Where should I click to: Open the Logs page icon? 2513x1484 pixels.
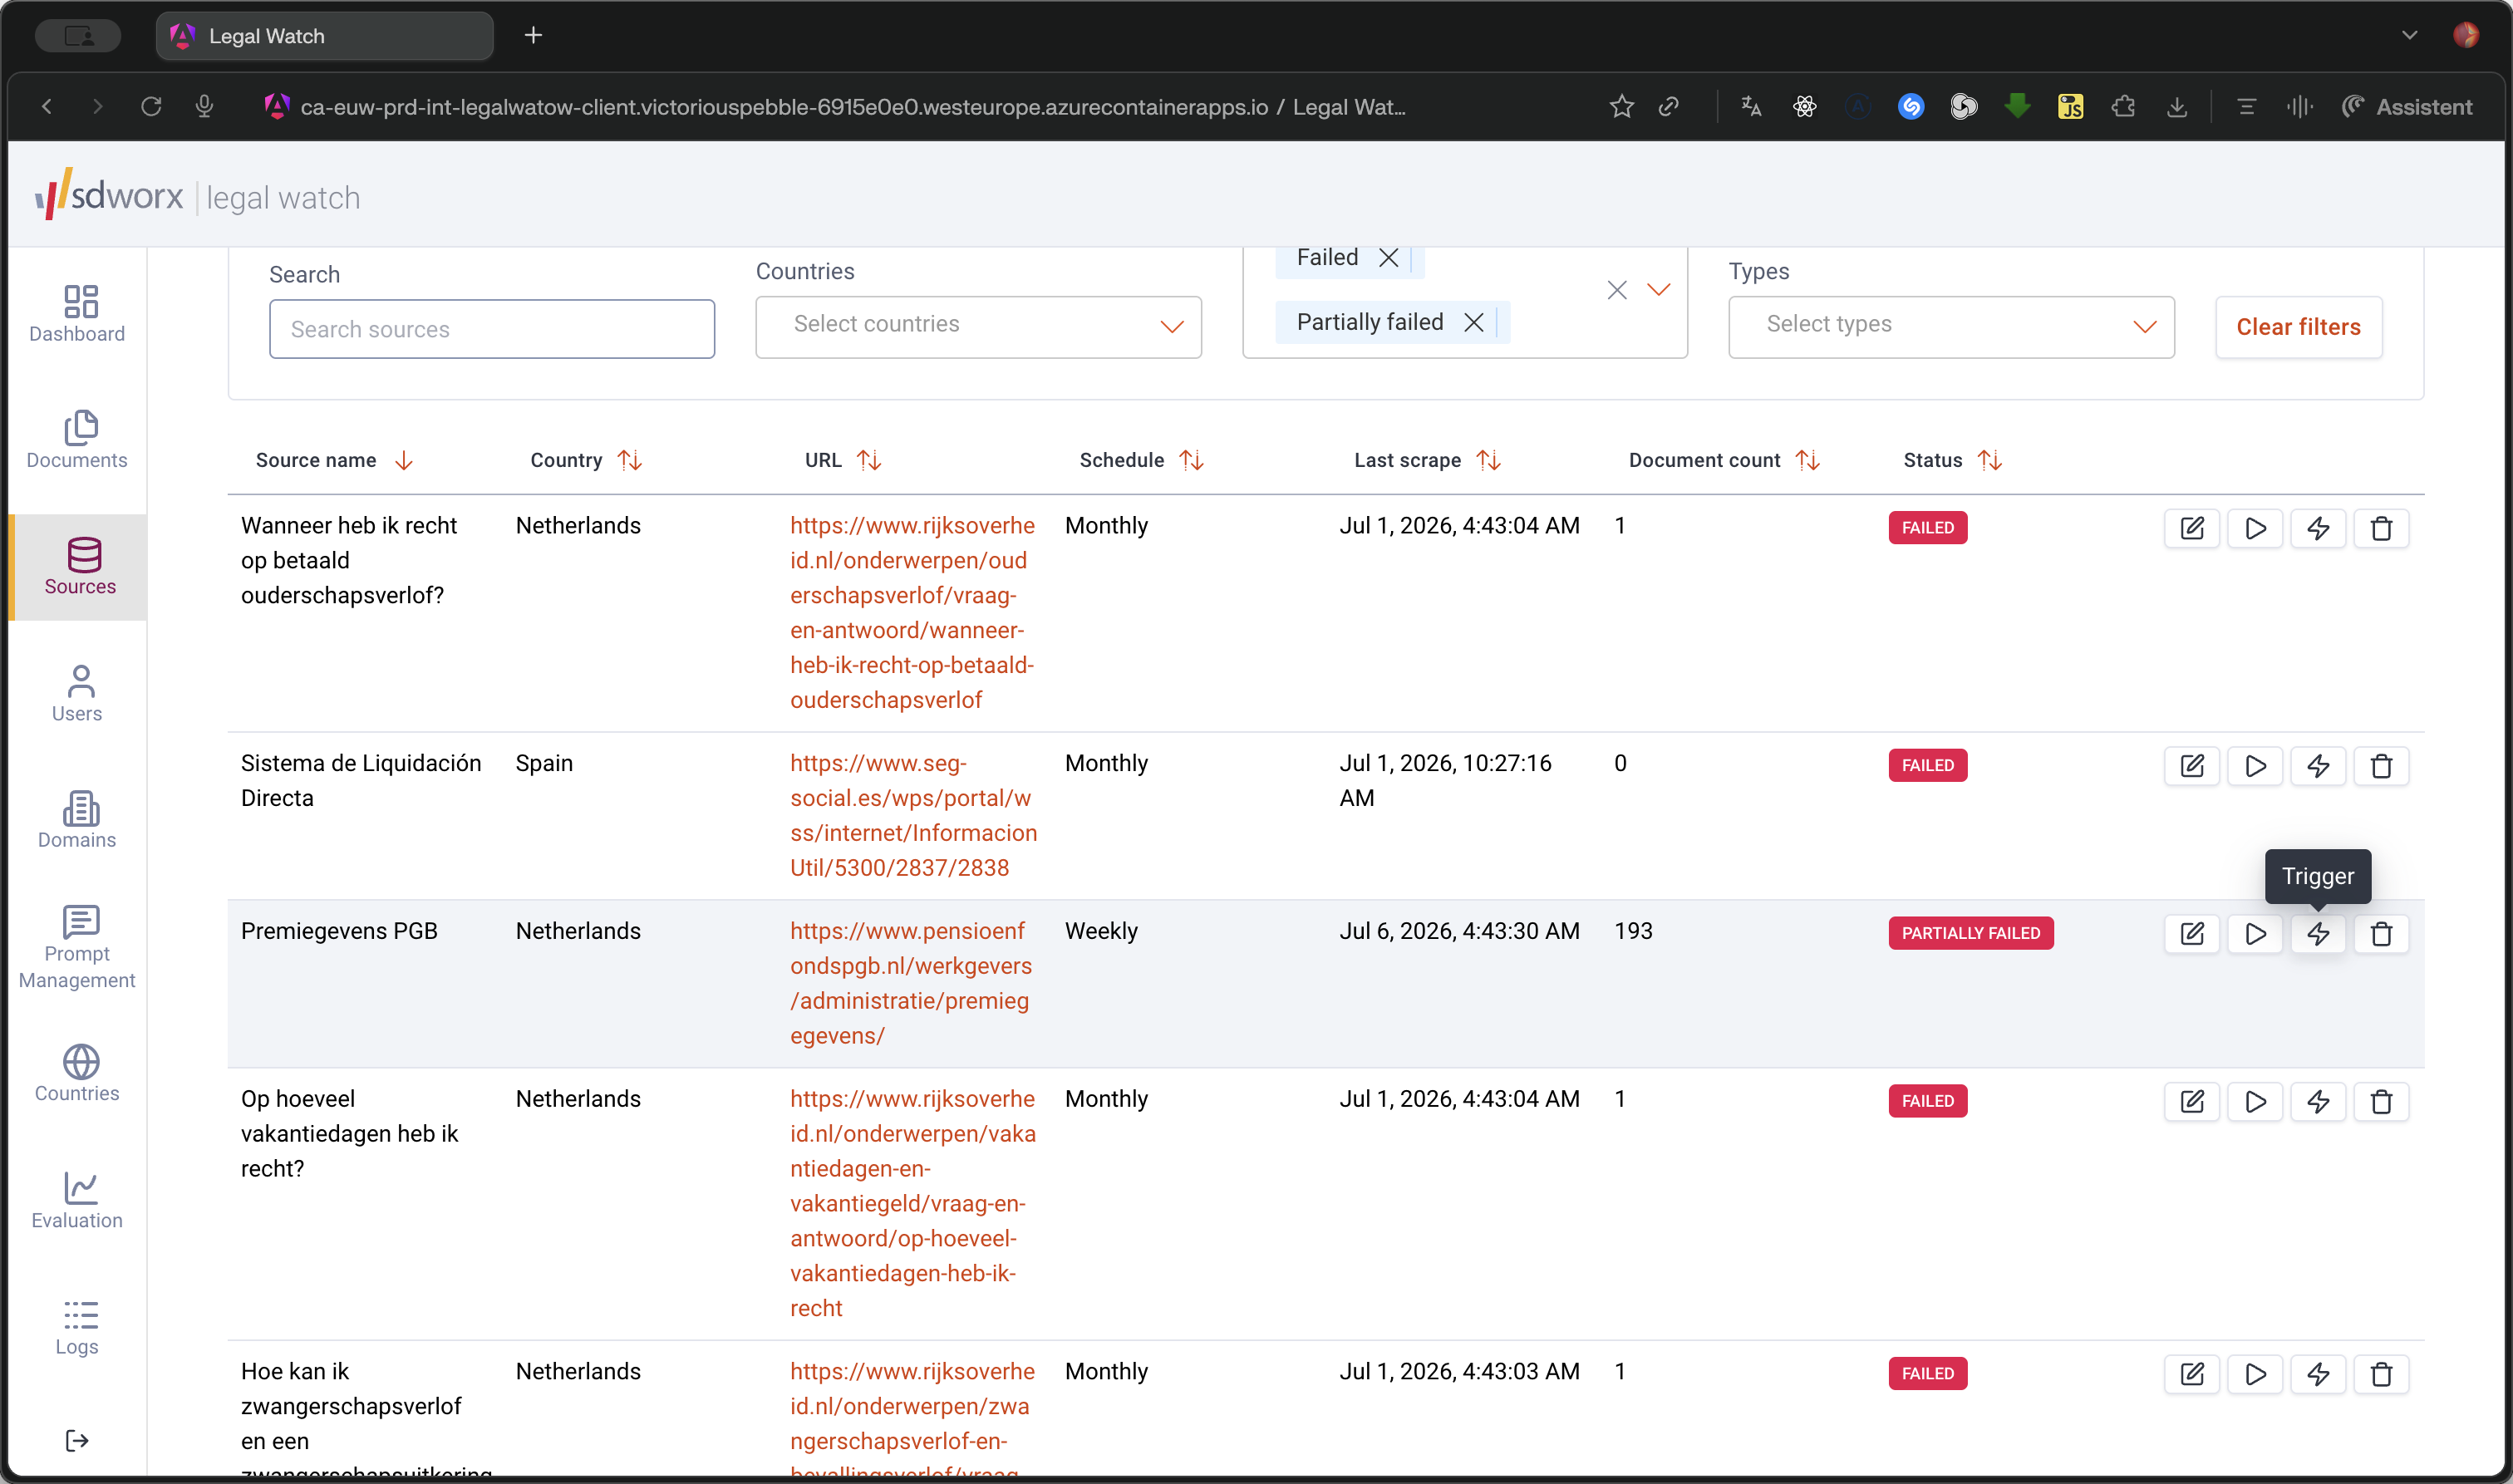(x=80, y=1315)
